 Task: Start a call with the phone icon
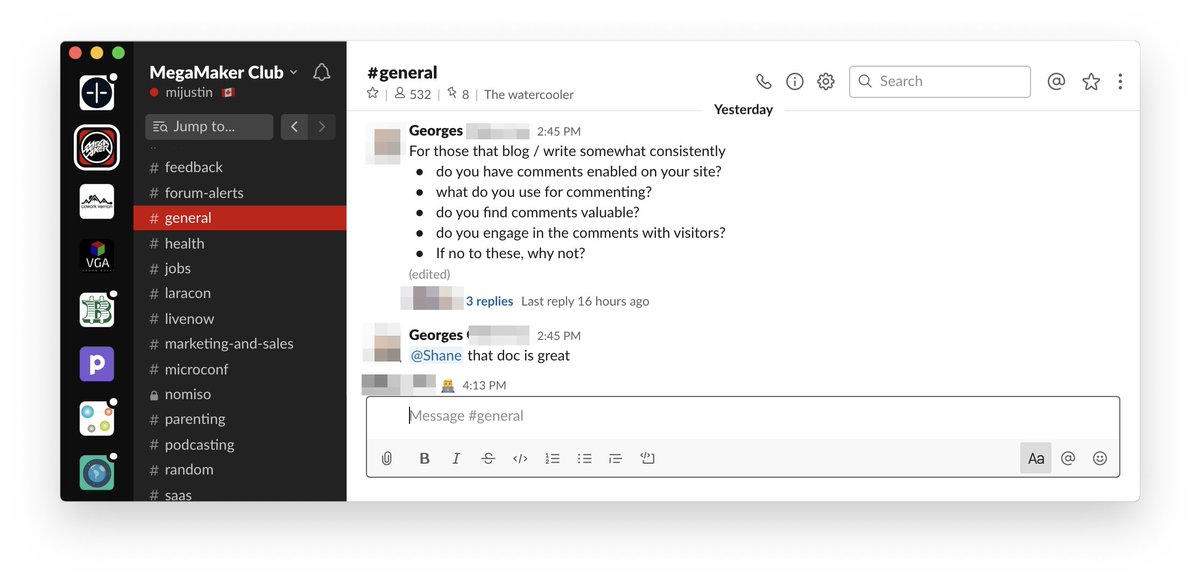pyautogui.click(x=763, y=82)
